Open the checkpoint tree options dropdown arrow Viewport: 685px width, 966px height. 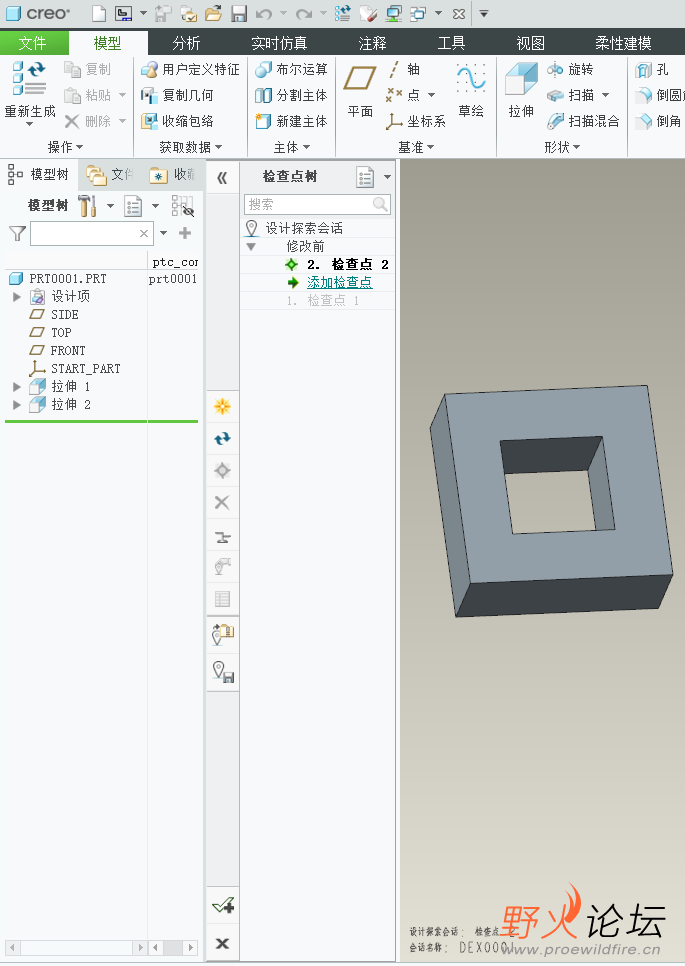coord(387,177)
